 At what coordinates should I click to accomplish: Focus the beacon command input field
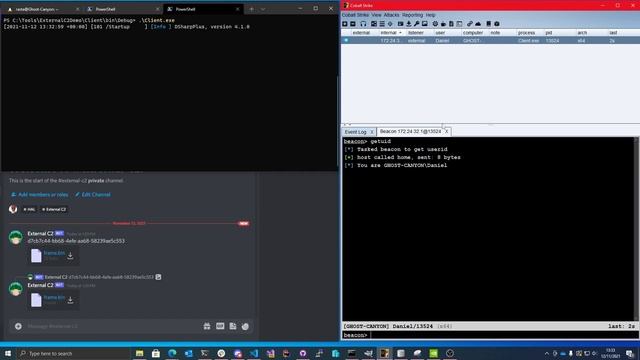tap(504, 335)
